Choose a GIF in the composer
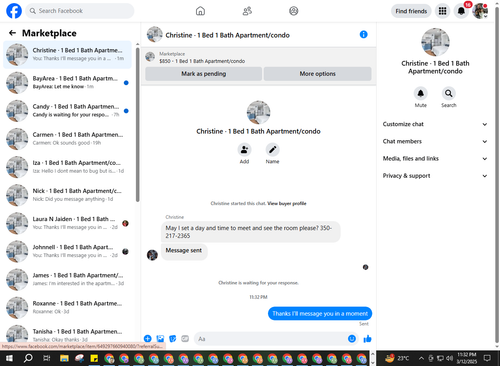This screenshot has height=366, width=500. [x=185, y=339]
